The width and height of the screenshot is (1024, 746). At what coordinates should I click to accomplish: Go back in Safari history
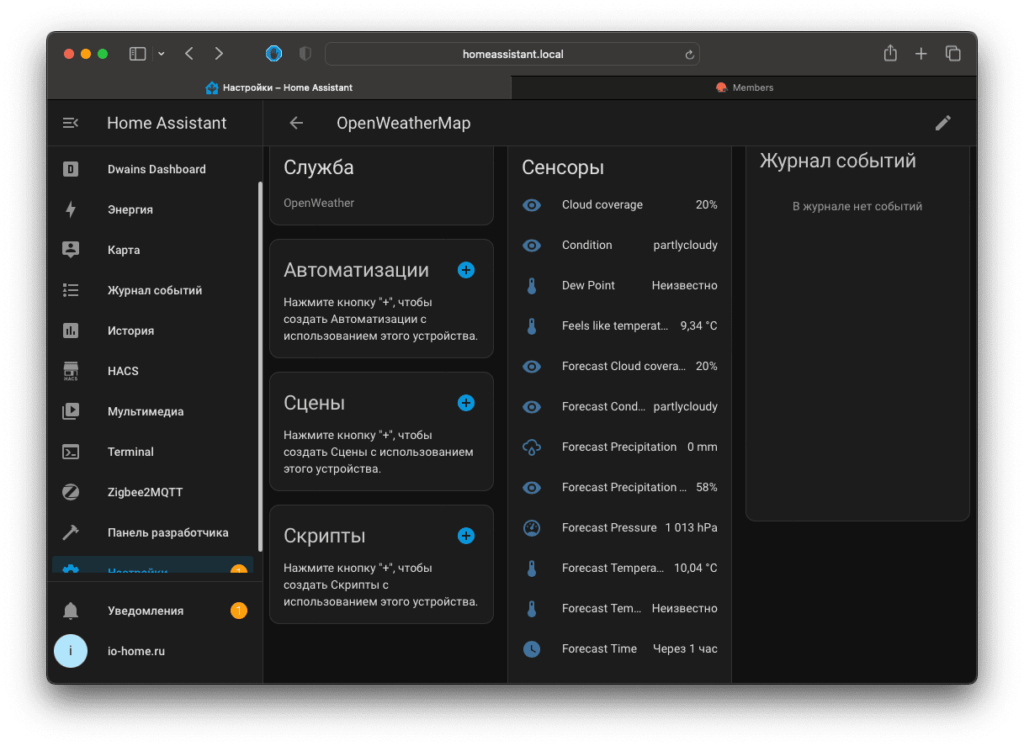pos(189,54)
